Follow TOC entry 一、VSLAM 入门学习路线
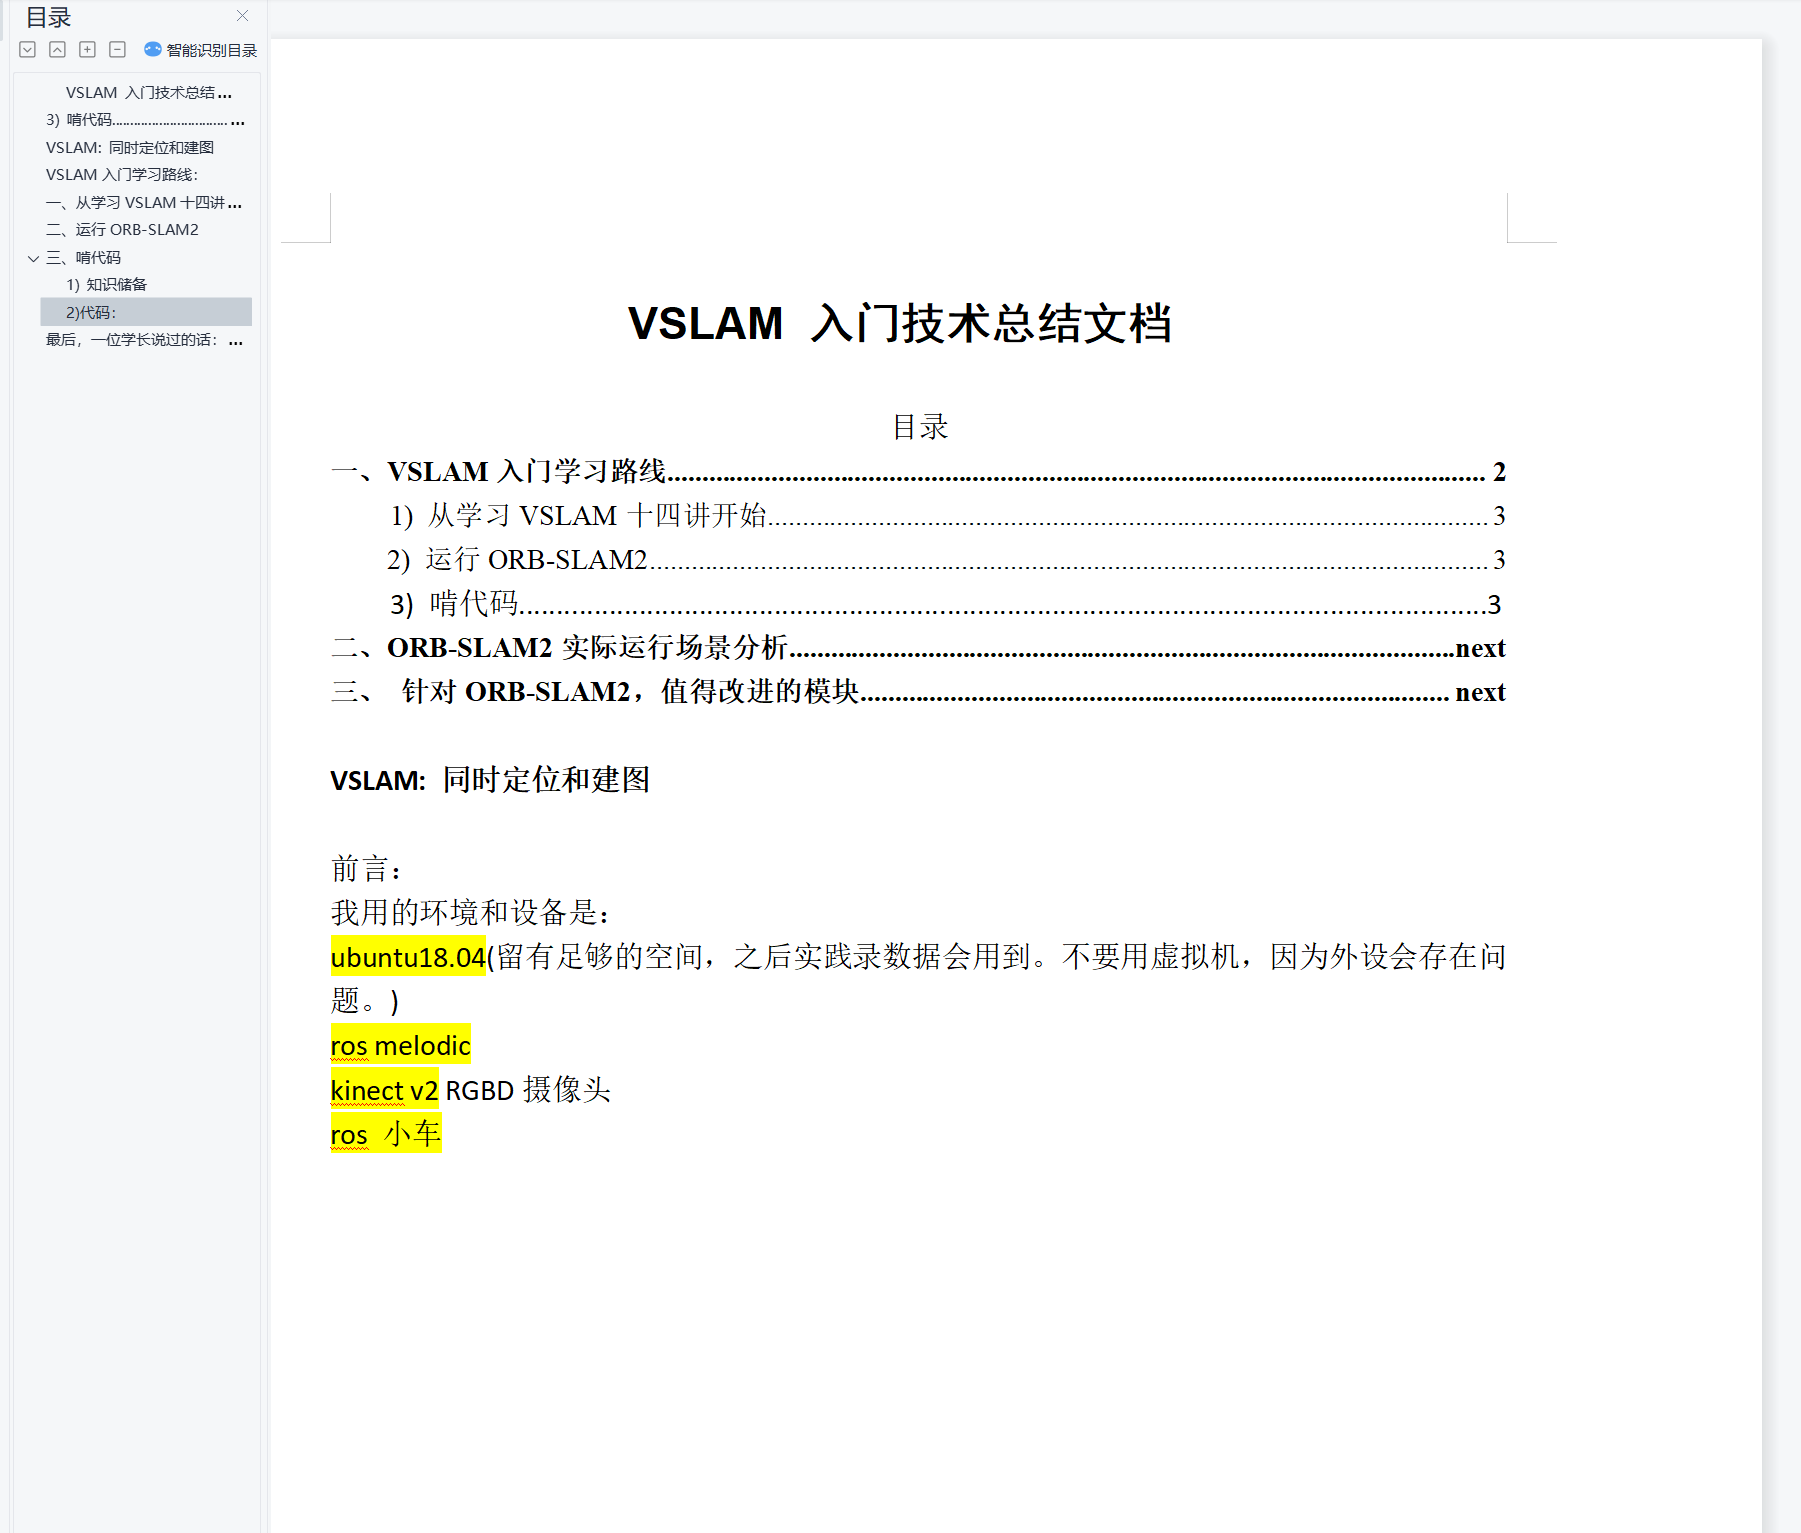Screen dimensions: 1801x1533 [918, 471]
